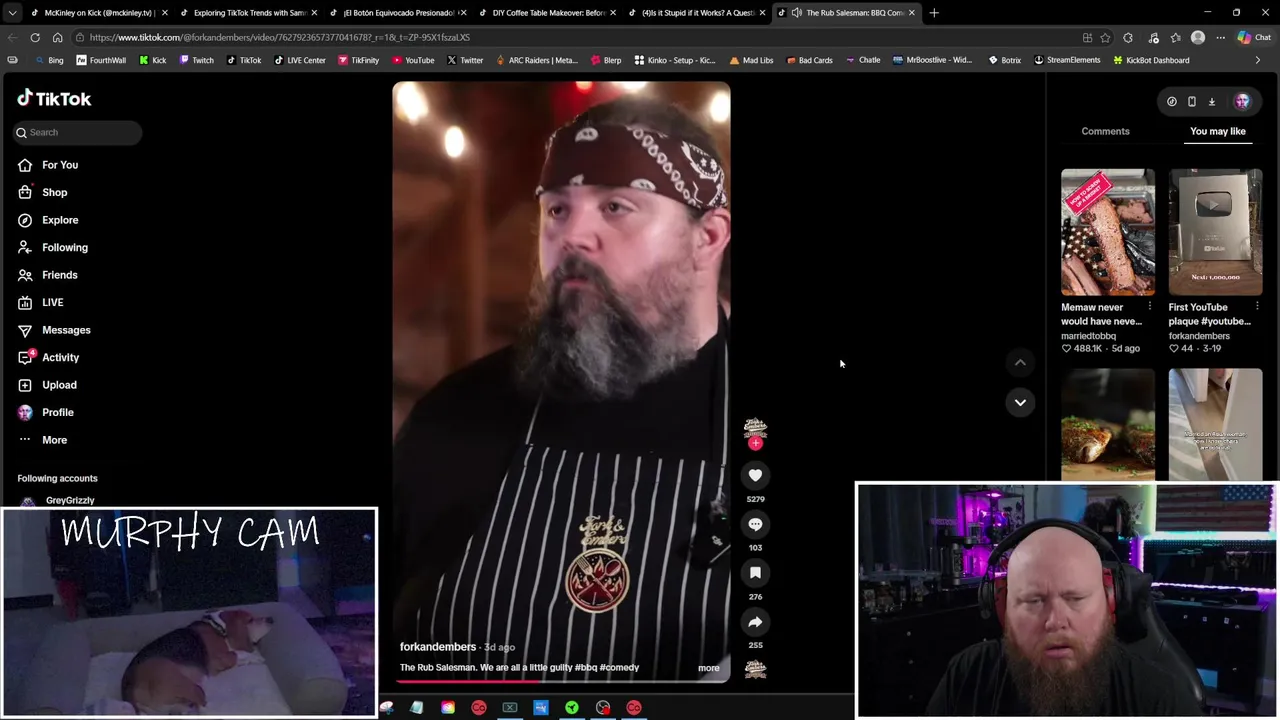The image size is (1280, 720).
Task: Open the For You feed
Action: click(60, 165)
